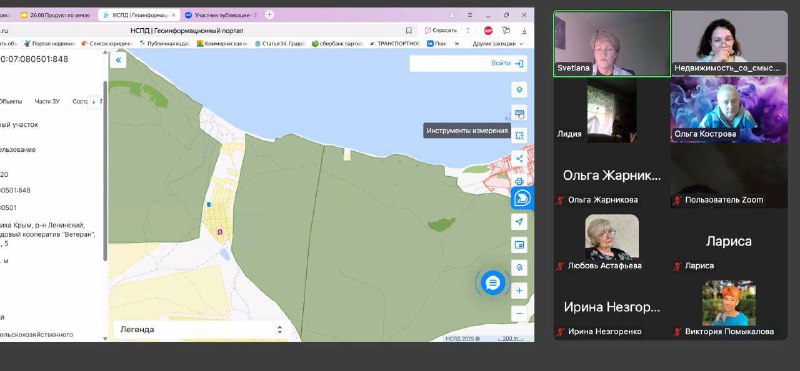Switch to the 26.08 Продукт по земле browser tab
Screen dimensions: 800x371
(x=56, y=15)
